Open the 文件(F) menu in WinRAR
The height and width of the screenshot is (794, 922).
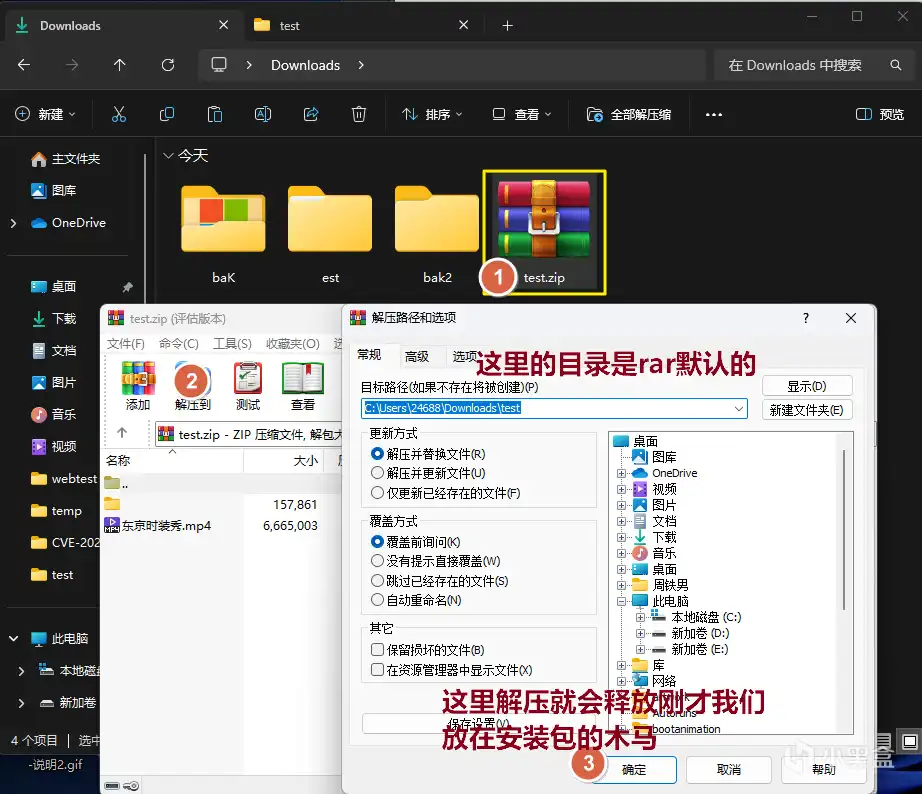tap(126, 343)
